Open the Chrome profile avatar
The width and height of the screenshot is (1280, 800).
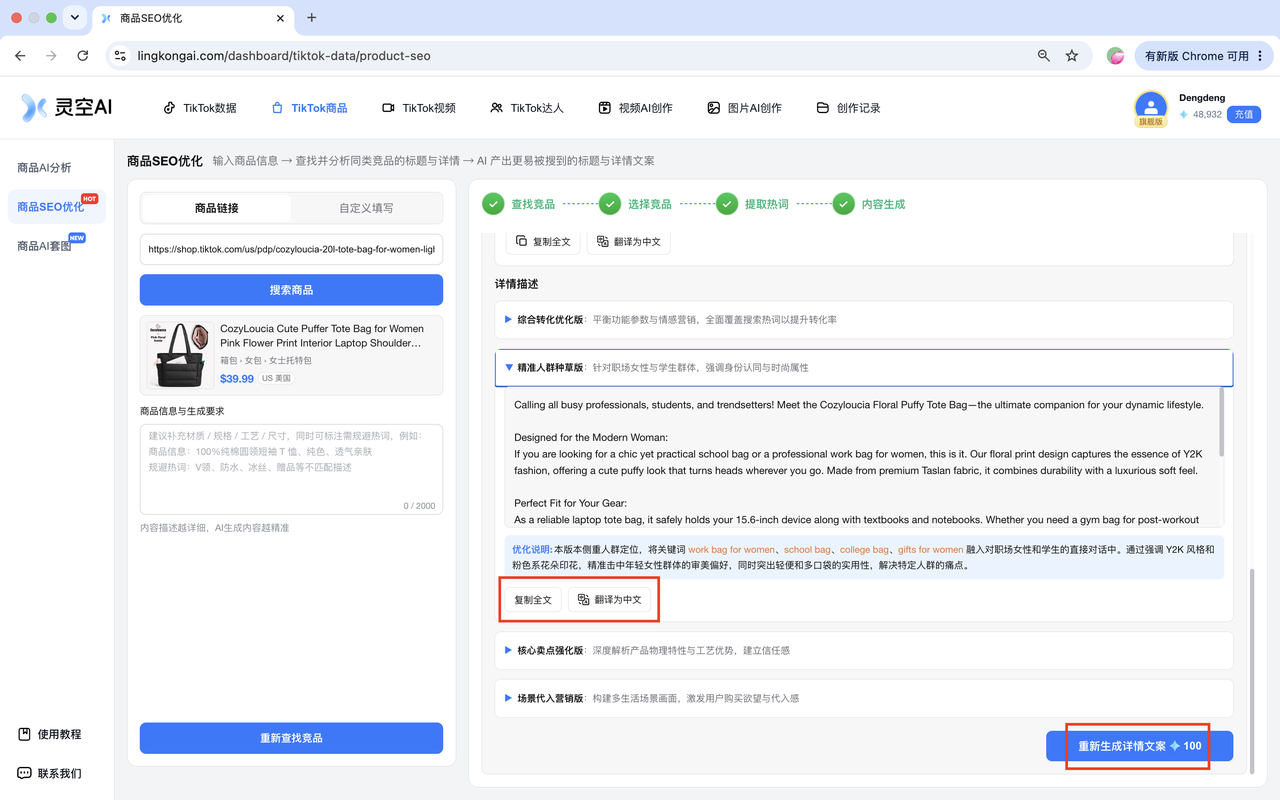point(1115,56)
